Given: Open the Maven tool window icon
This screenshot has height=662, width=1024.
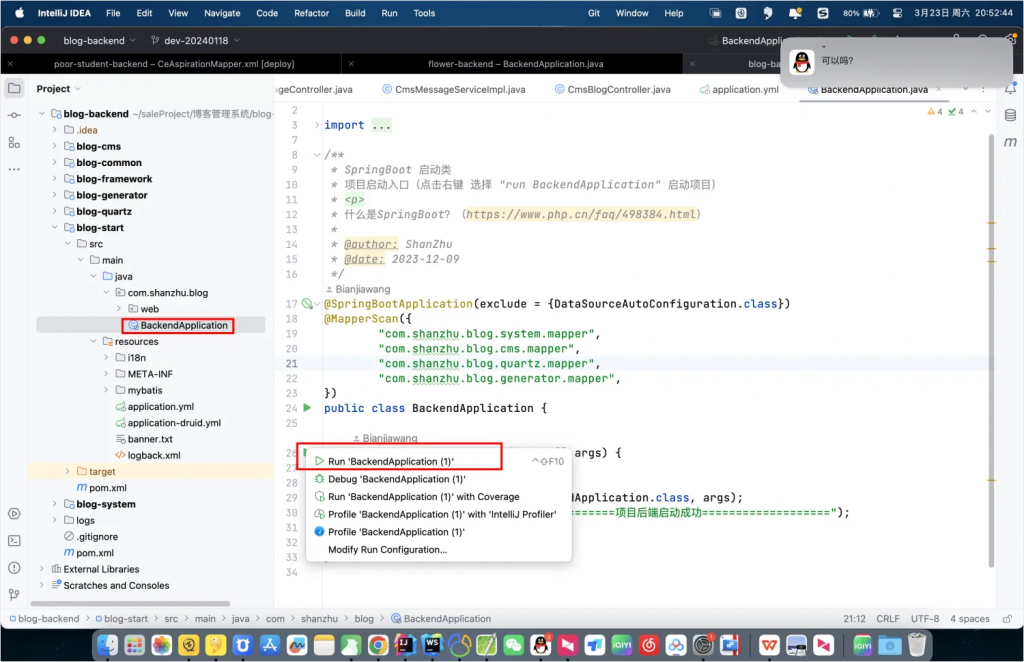Looking at the screenshot, I should 1010,142.
